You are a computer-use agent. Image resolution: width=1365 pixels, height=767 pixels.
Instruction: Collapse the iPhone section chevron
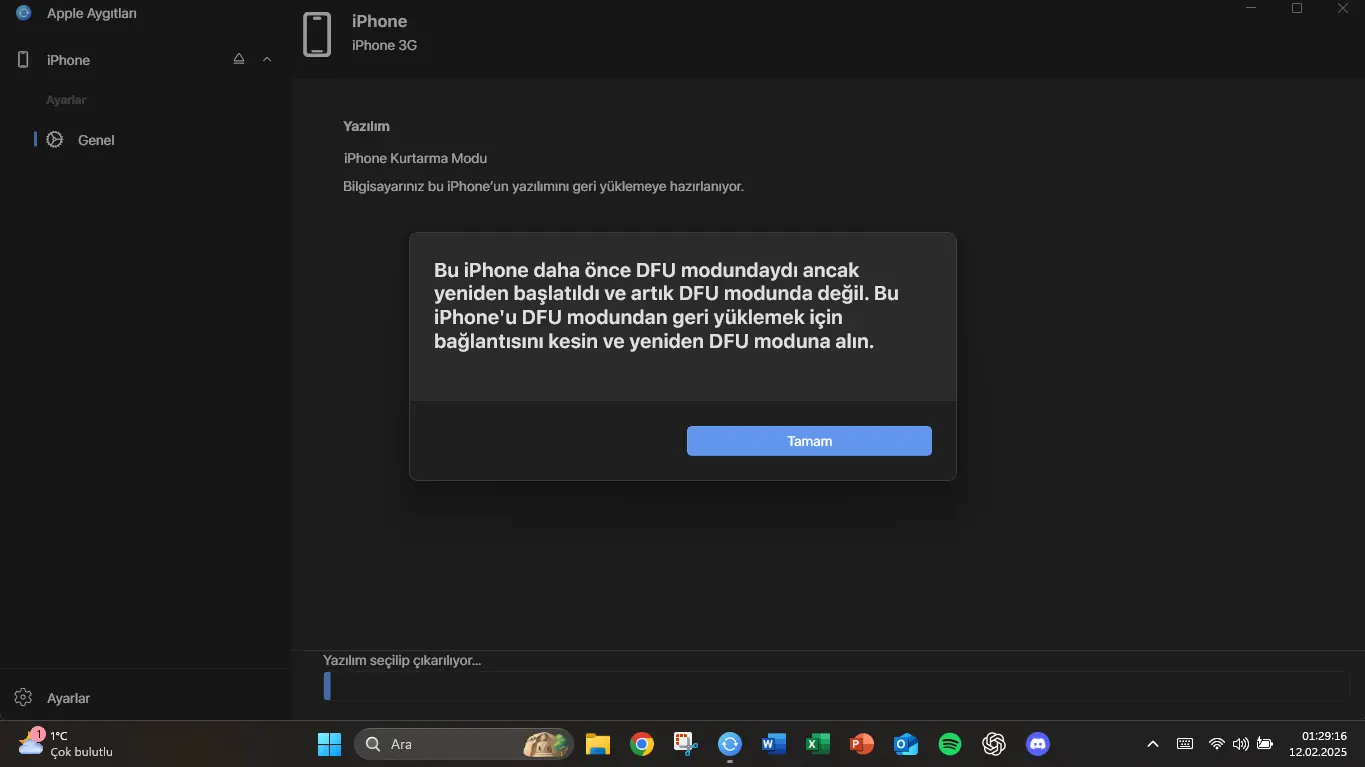(x=267, y=59)
